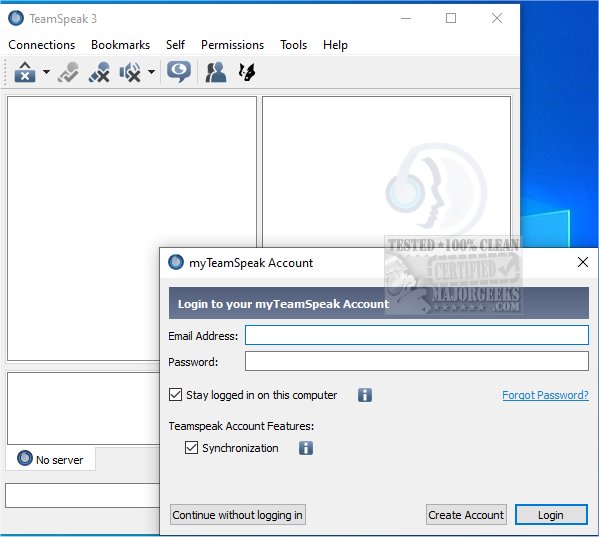
Task: Select the No server tab
Action: (x=50, y=459)
